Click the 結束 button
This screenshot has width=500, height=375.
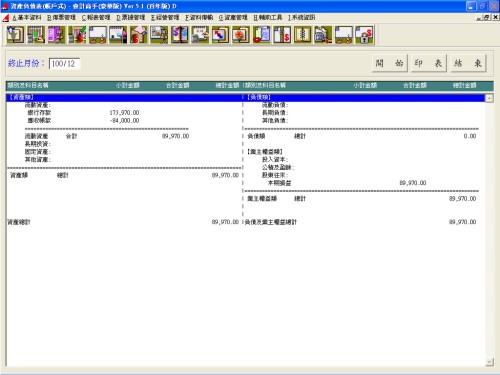pyautogui.click(x=468, y=63)
